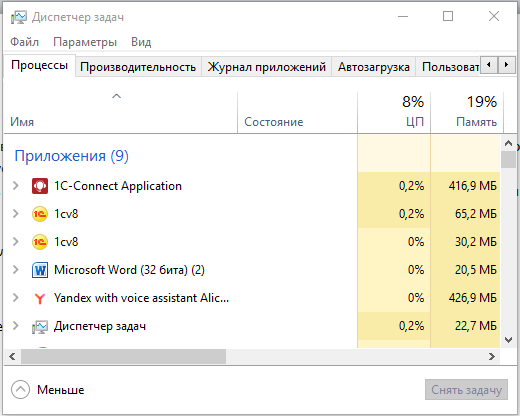The width and height of the screenshot is (520, 416).
Task: Collapse details with the Меньше arrow icon
Action: click(x=20, y=389)
